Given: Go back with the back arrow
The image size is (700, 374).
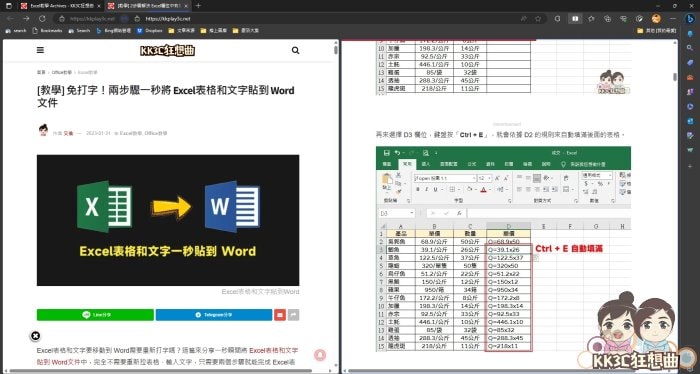Looking at the screenshot, I should [10, 19].
